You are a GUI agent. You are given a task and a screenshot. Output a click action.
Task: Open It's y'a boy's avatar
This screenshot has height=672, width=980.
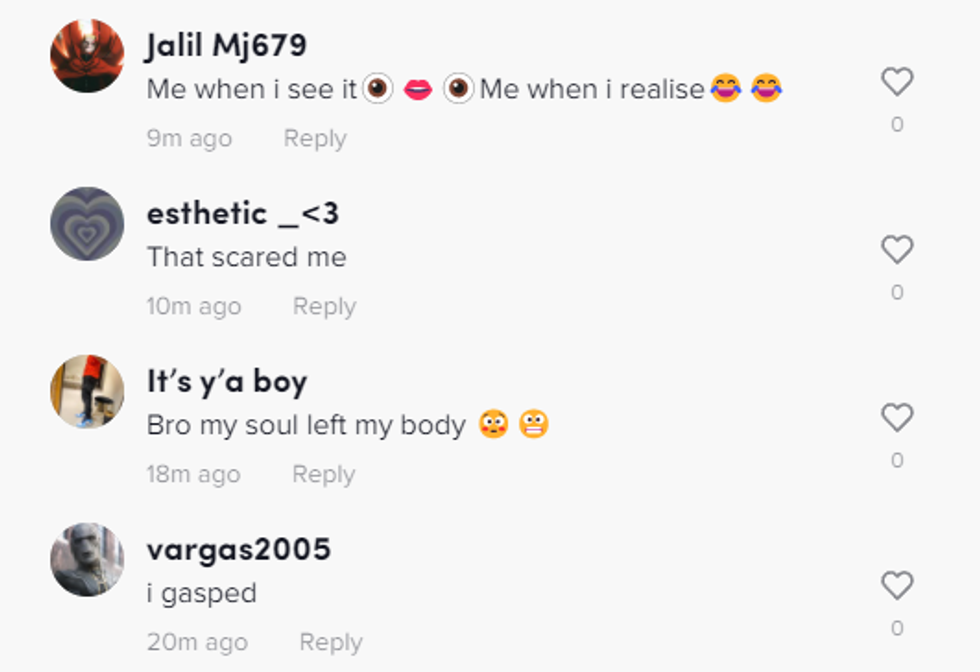[x=87, y=392]
